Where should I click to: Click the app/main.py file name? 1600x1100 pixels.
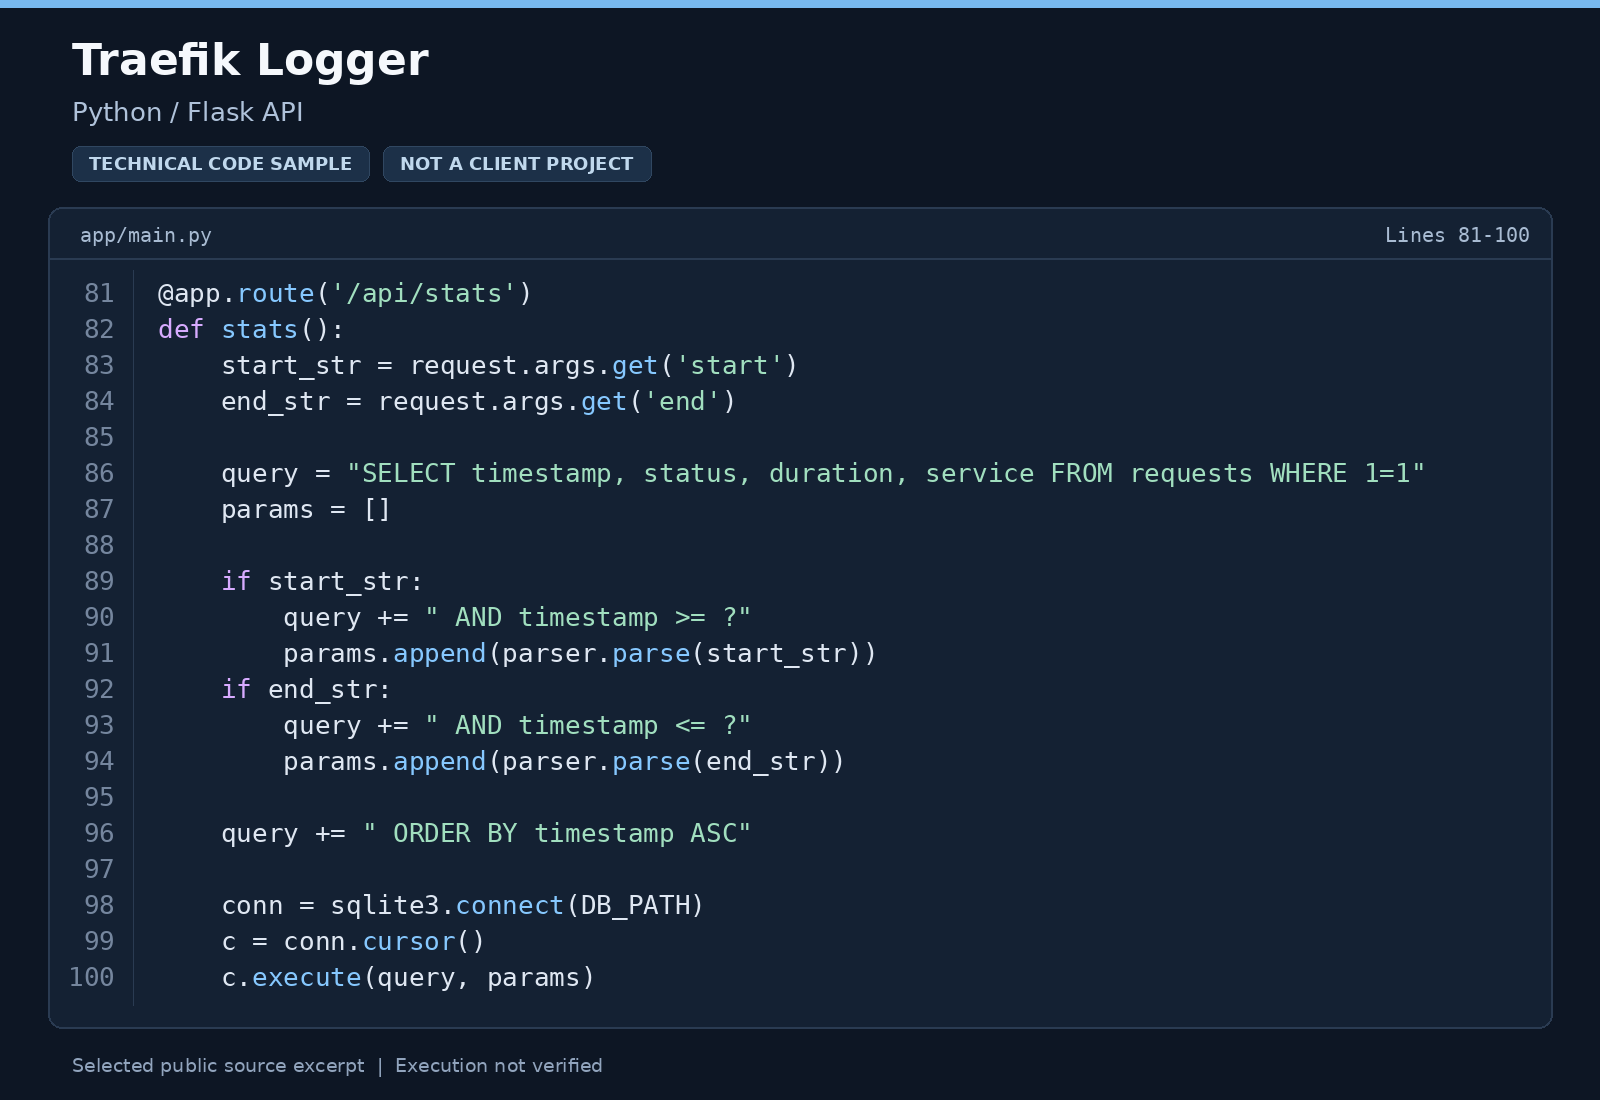point(146,235)
